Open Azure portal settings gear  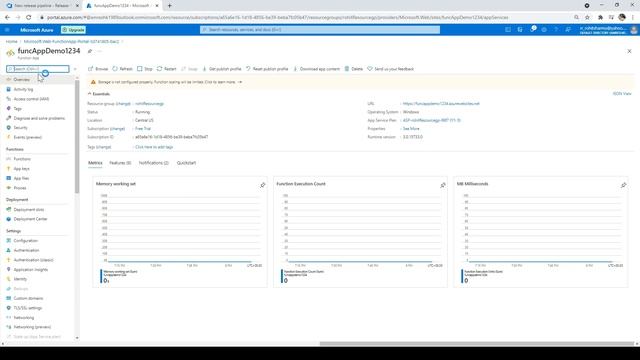coord(544,30)
